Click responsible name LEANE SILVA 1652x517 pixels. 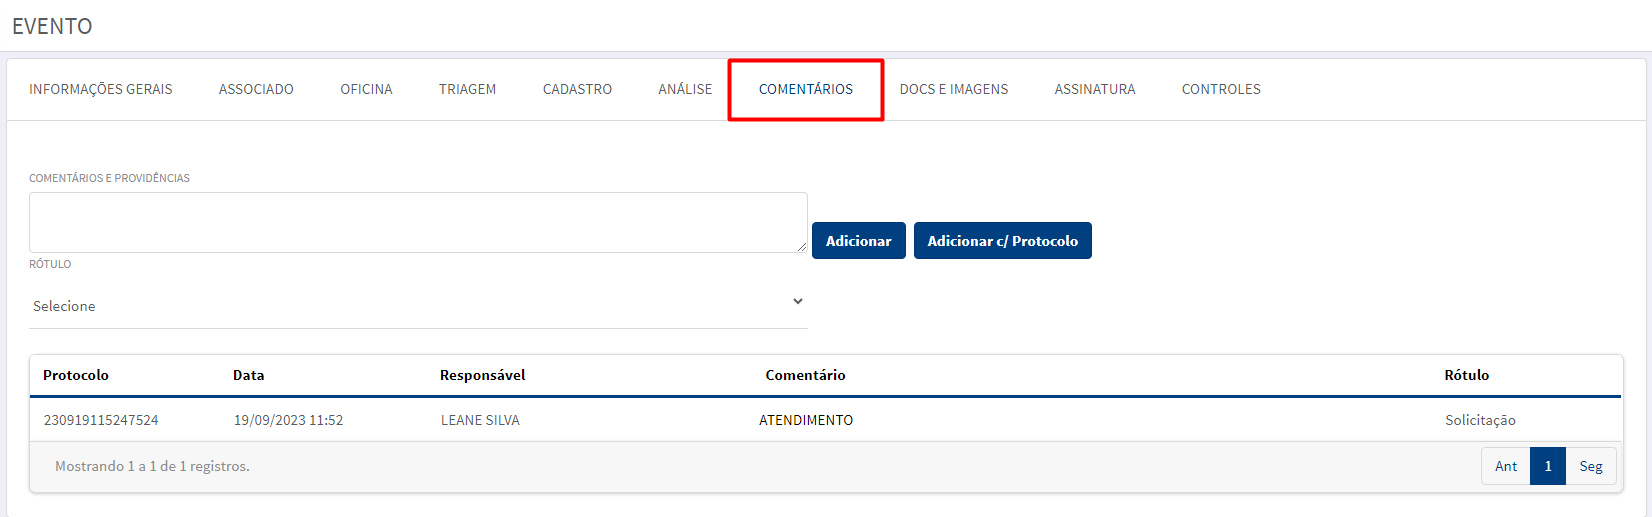point(480,420)
